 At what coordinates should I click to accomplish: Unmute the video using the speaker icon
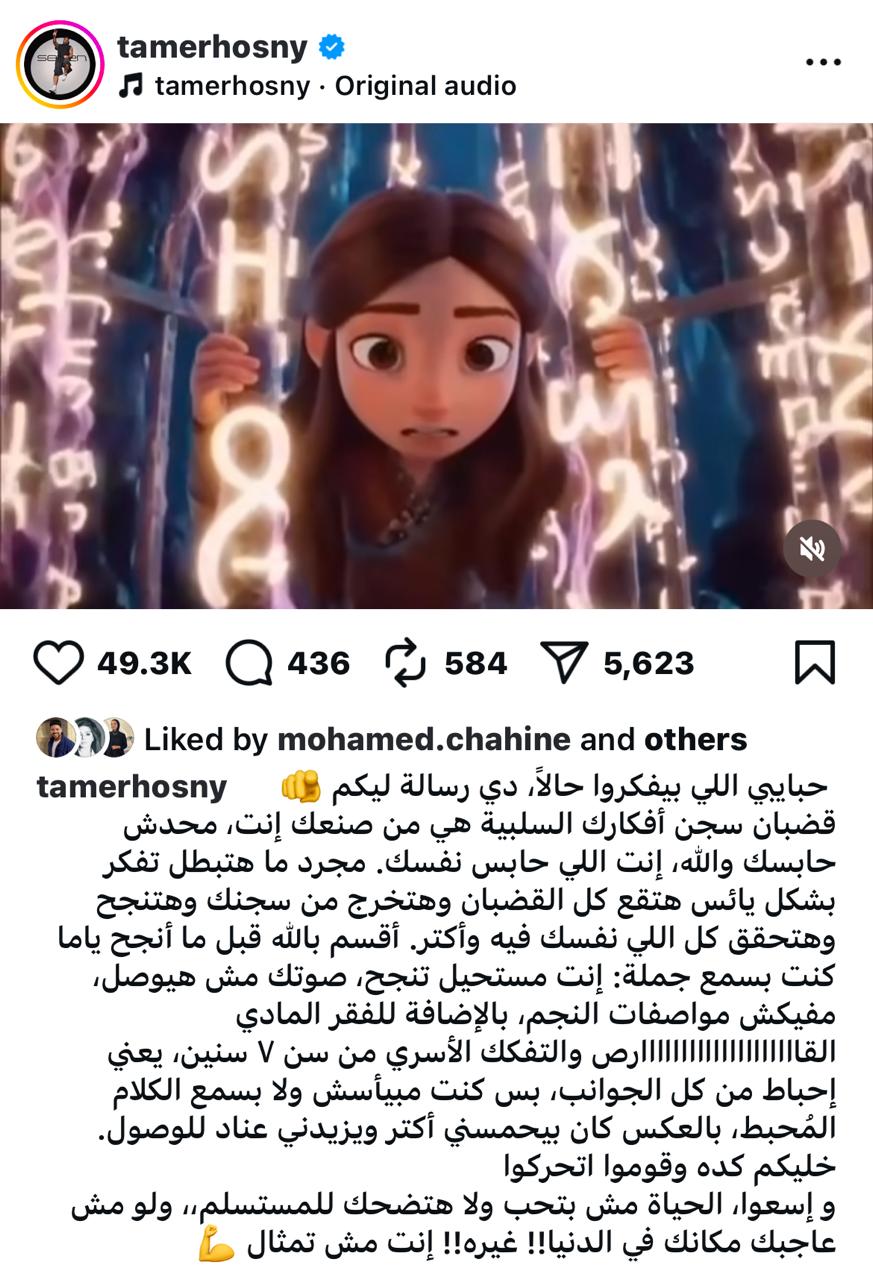[x=812, y=548]
